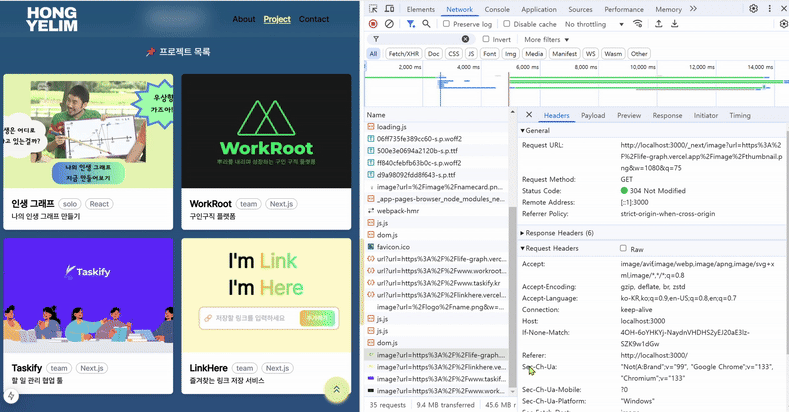Switch to the Elements tab
This screenshot has width=789, height=412.
pyautogui.click(x=421, y=9)
